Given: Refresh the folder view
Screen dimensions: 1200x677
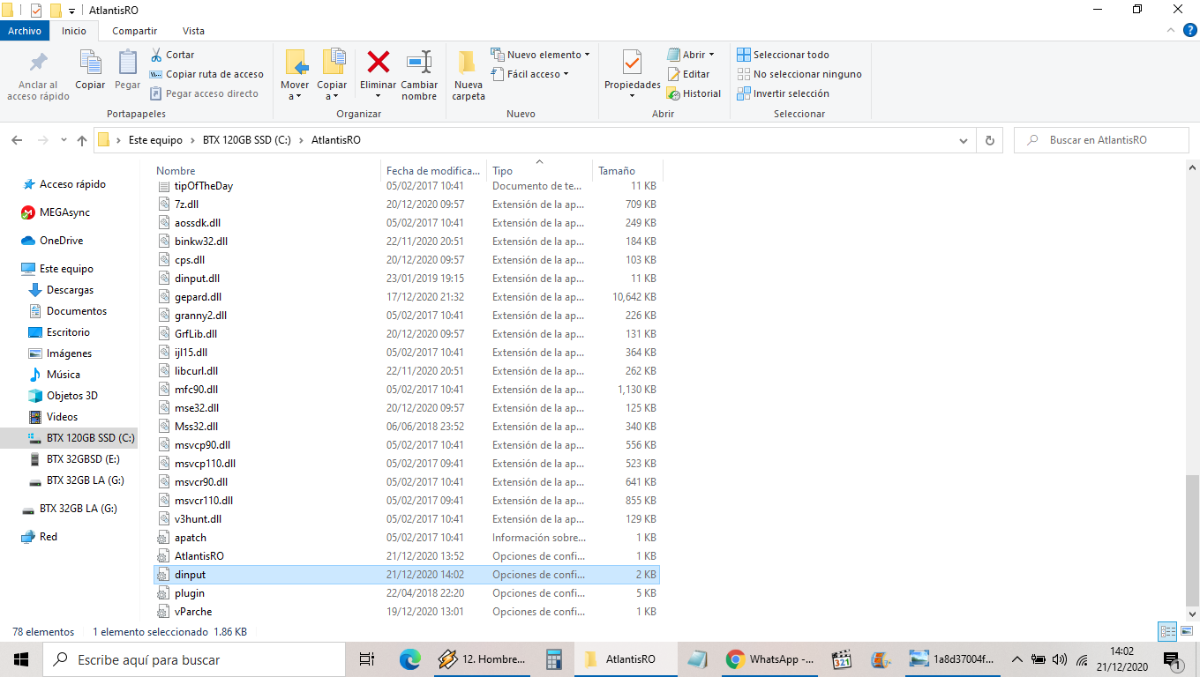Looking at the screenshot, I should click(x=990, y=140).
